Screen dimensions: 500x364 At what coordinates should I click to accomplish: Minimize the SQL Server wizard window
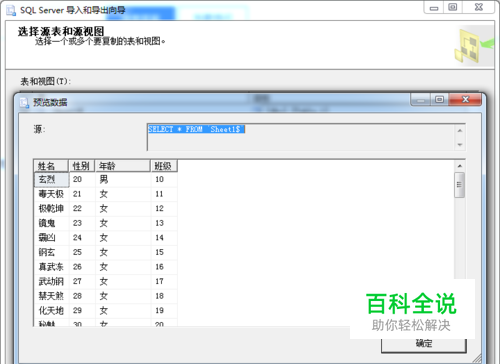pyautogui.click(x=434, y=7)
